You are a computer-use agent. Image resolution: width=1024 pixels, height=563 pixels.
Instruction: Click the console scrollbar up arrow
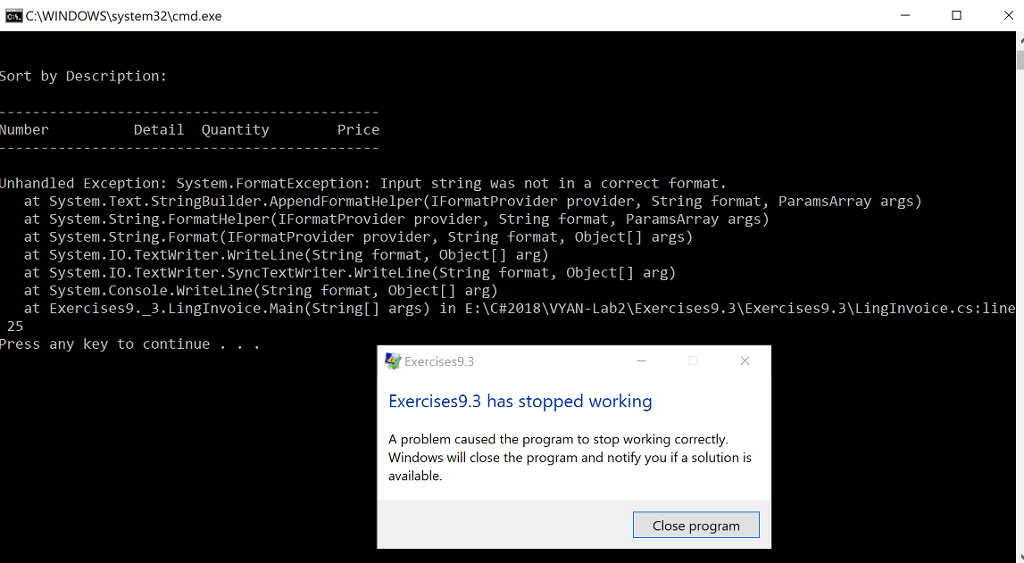(x=1019, y=40)
